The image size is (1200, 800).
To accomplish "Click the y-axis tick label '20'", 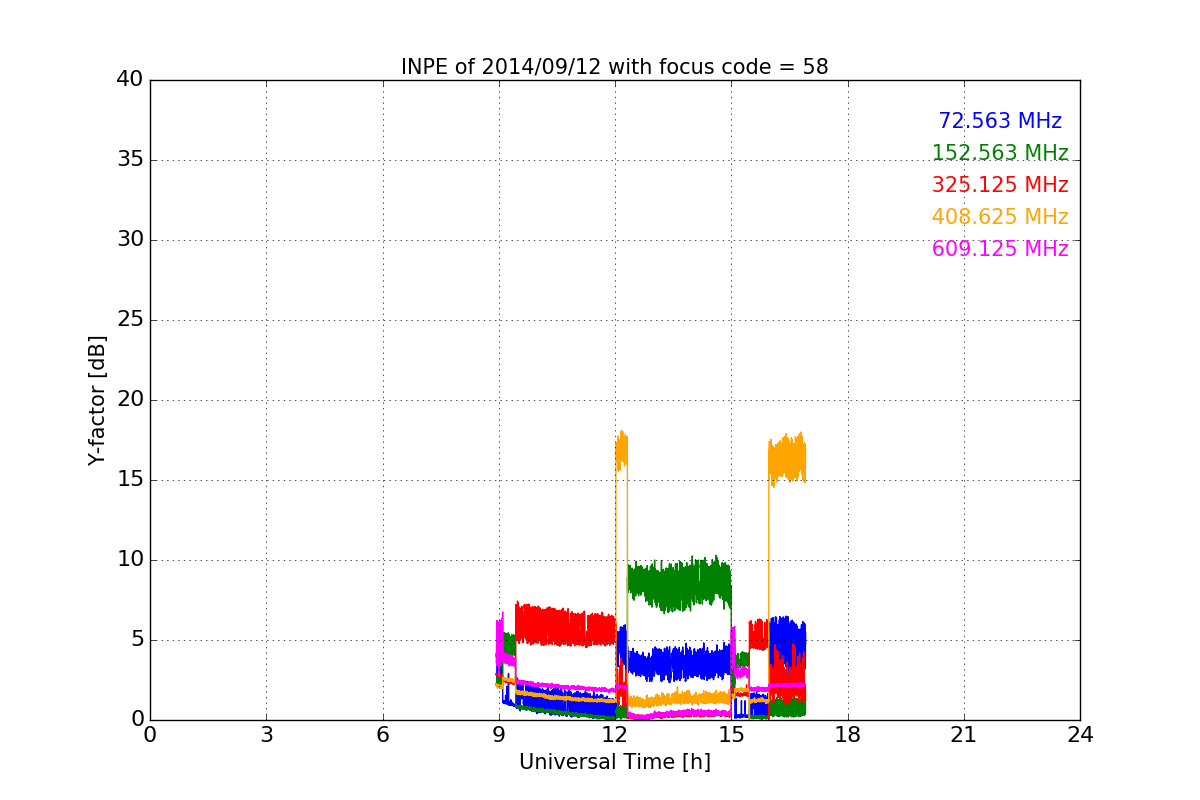I will (x=130, y=400).
